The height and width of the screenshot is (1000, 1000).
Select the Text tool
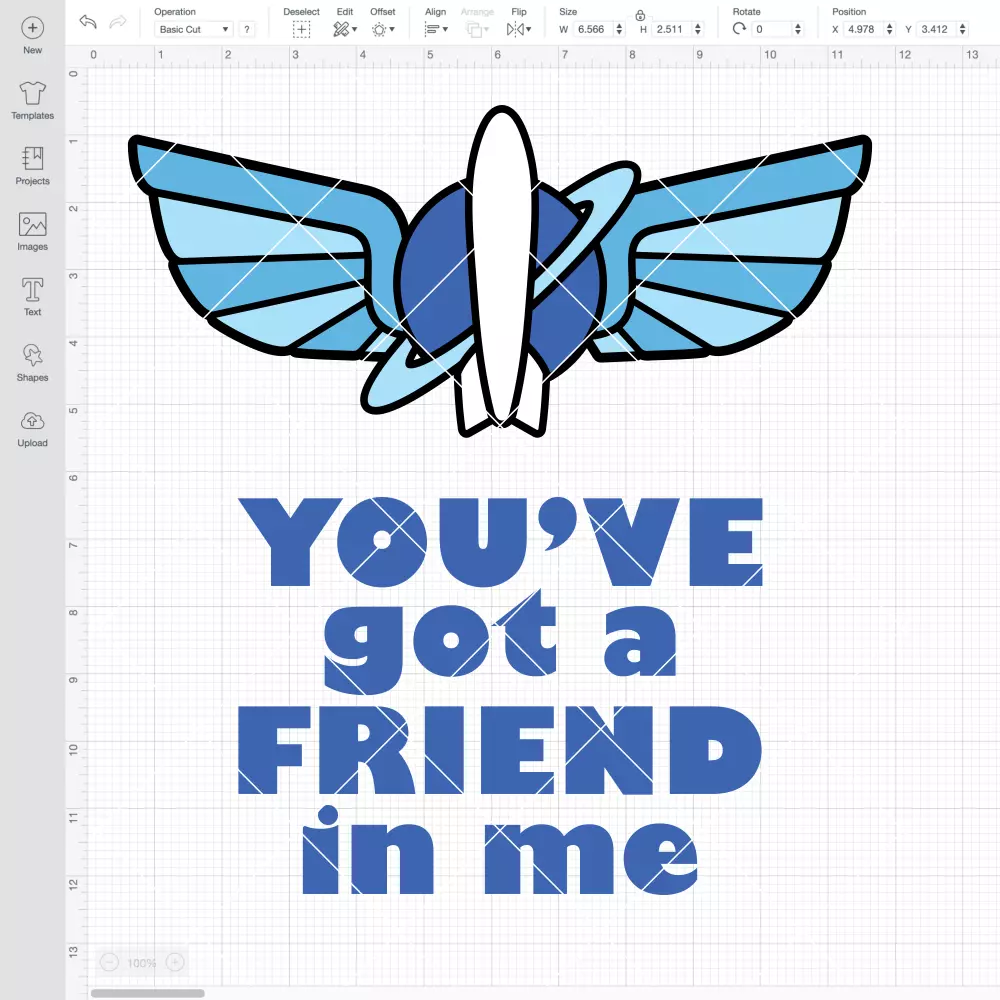[x=33, y=297]
